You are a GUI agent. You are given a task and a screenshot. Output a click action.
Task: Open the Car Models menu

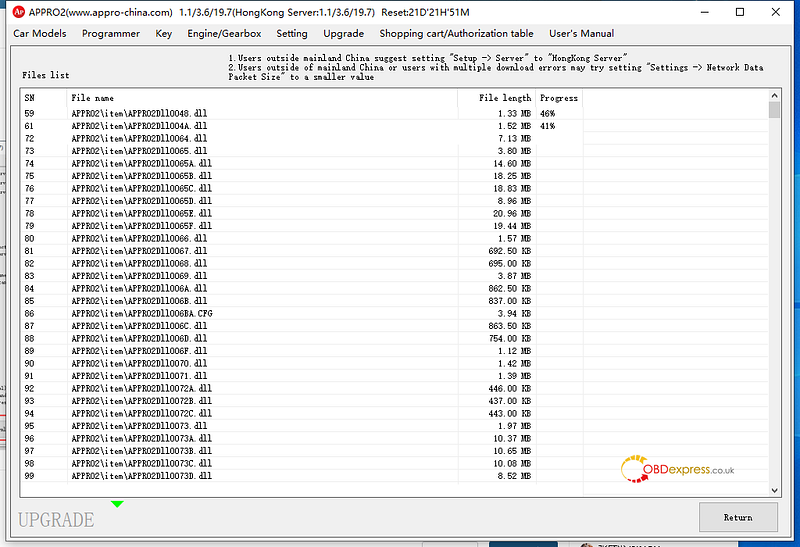click(x=40, y=34)
